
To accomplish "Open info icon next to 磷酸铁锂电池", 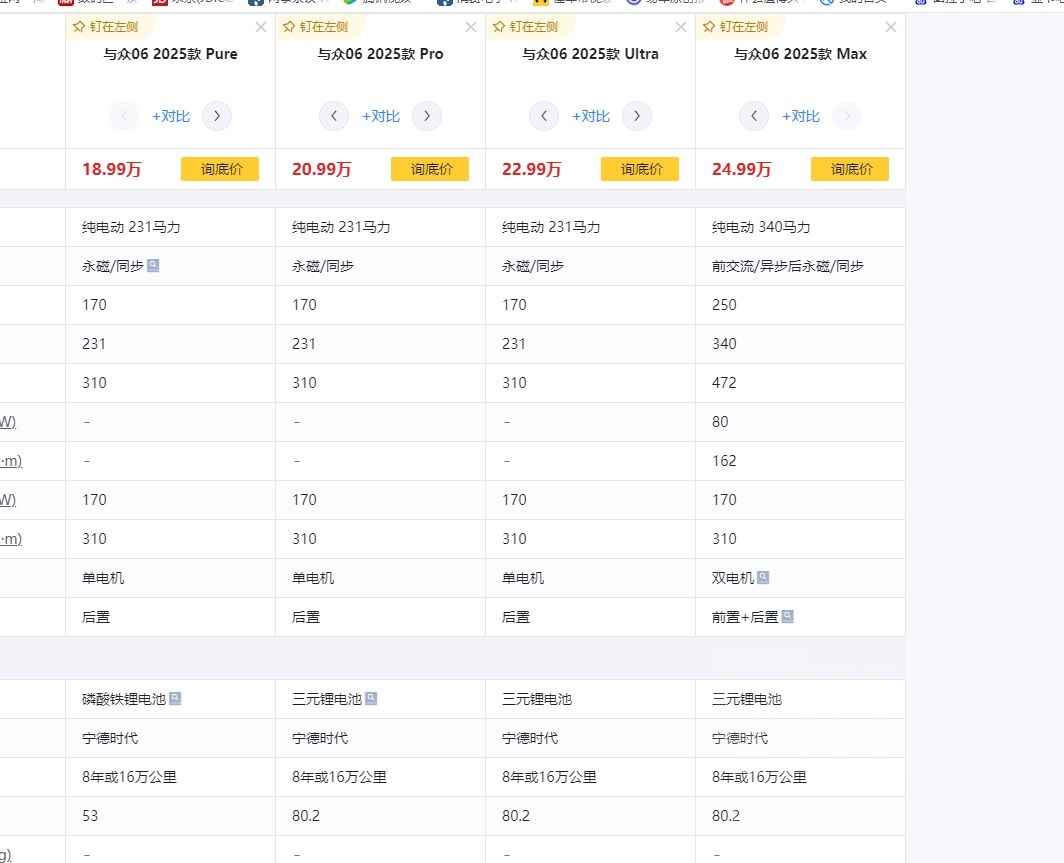I will pos(175,698).
